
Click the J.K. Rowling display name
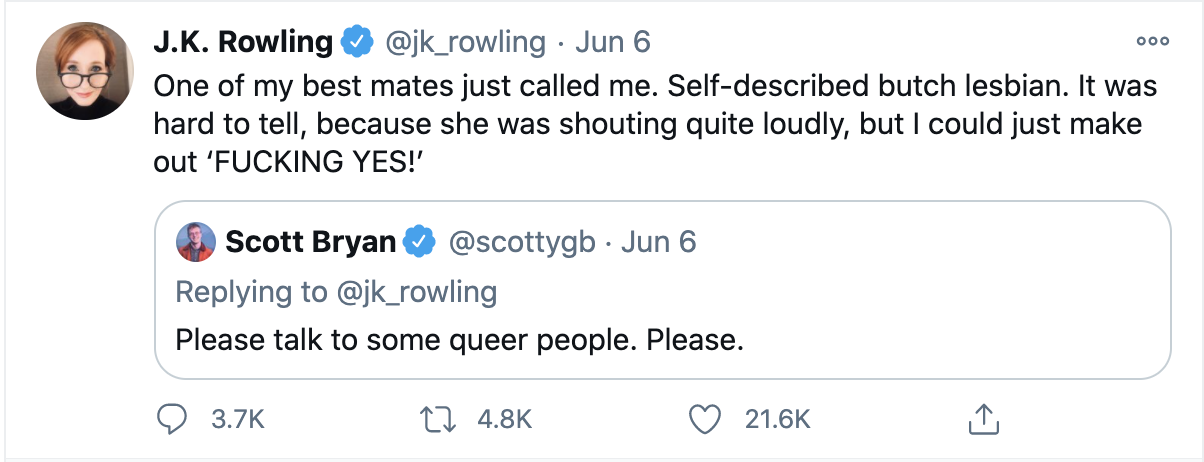242,43
